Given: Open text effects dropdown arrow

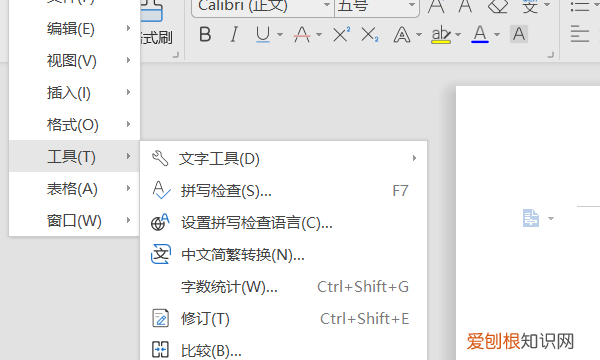Looking at the screenshot, I should pos(419,34).
